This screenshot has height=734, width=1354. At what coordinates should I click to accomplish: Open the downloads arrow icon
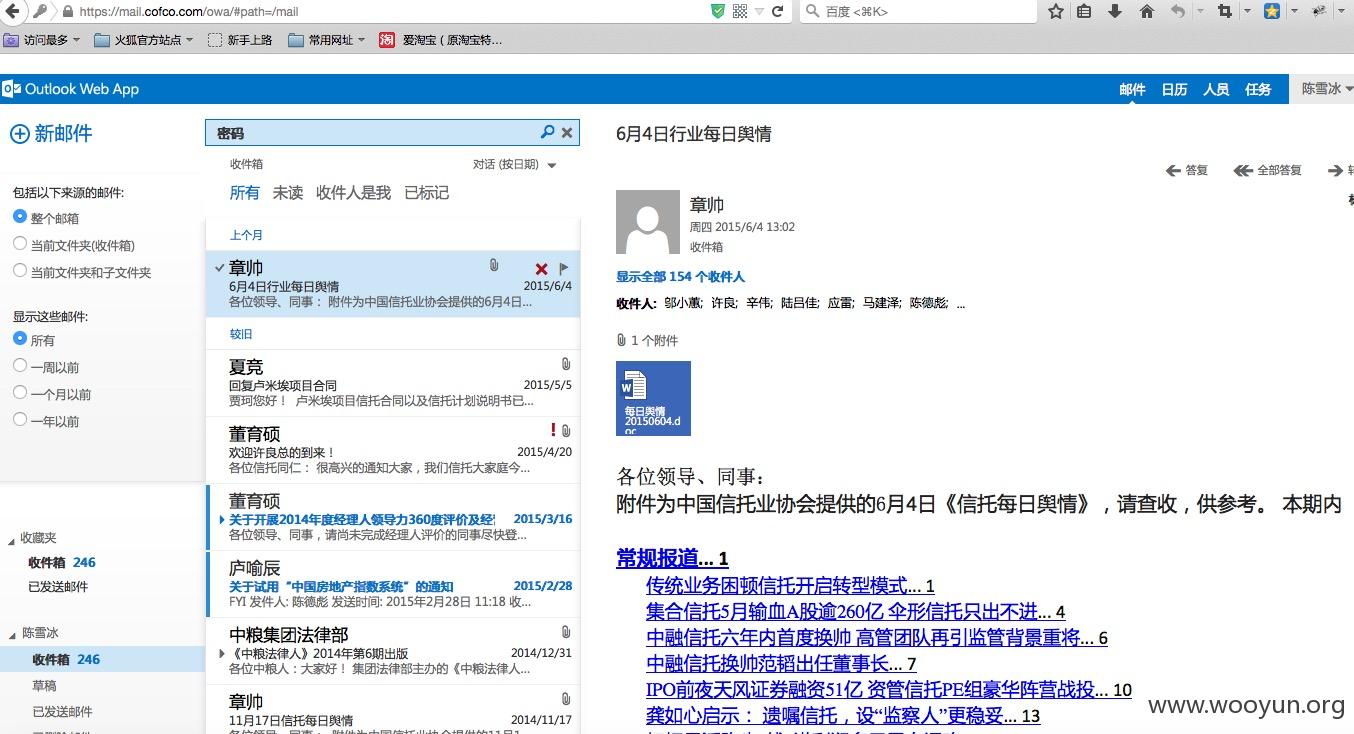click(x=1115, y=11)
